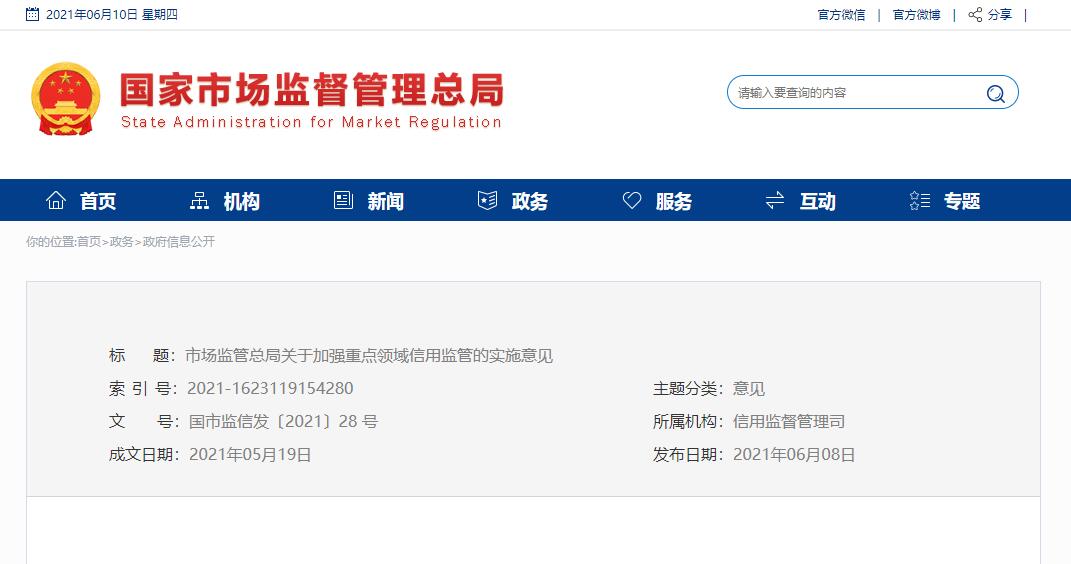The image size is (1071, 564).
Task: Open the 新闻 menu item
Action: (385, 201)
